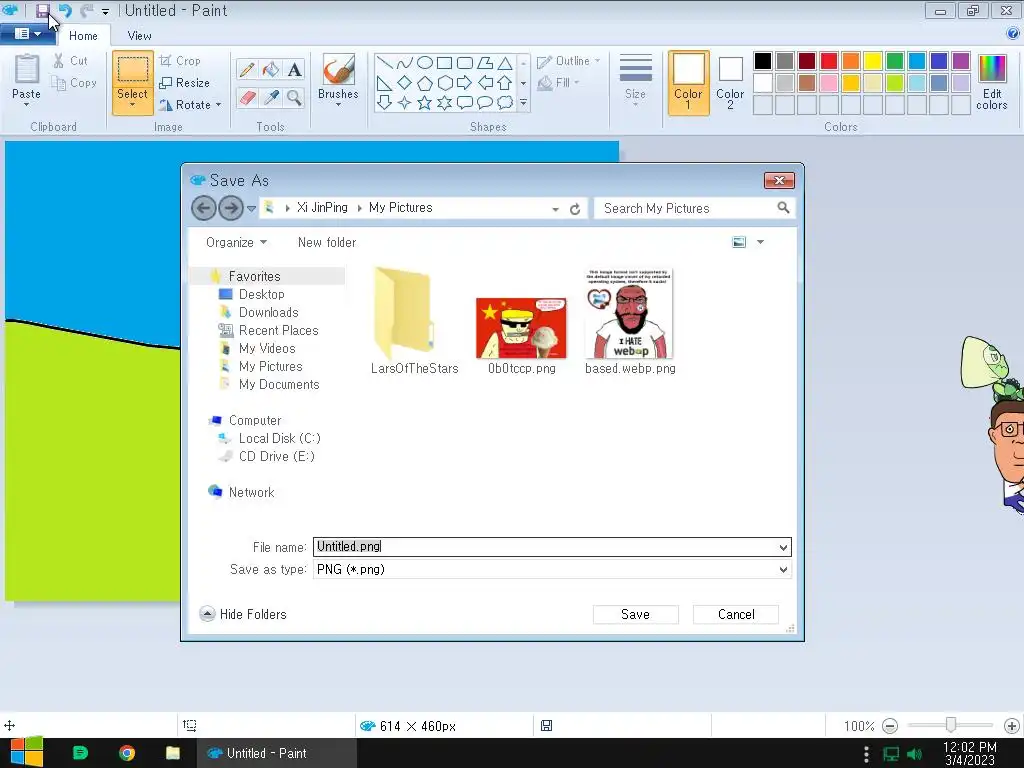Image resolution: width=1024 pixels, height=768 pixels.
Task: Click the volume speaker tray icon
Action: point(915,754)
